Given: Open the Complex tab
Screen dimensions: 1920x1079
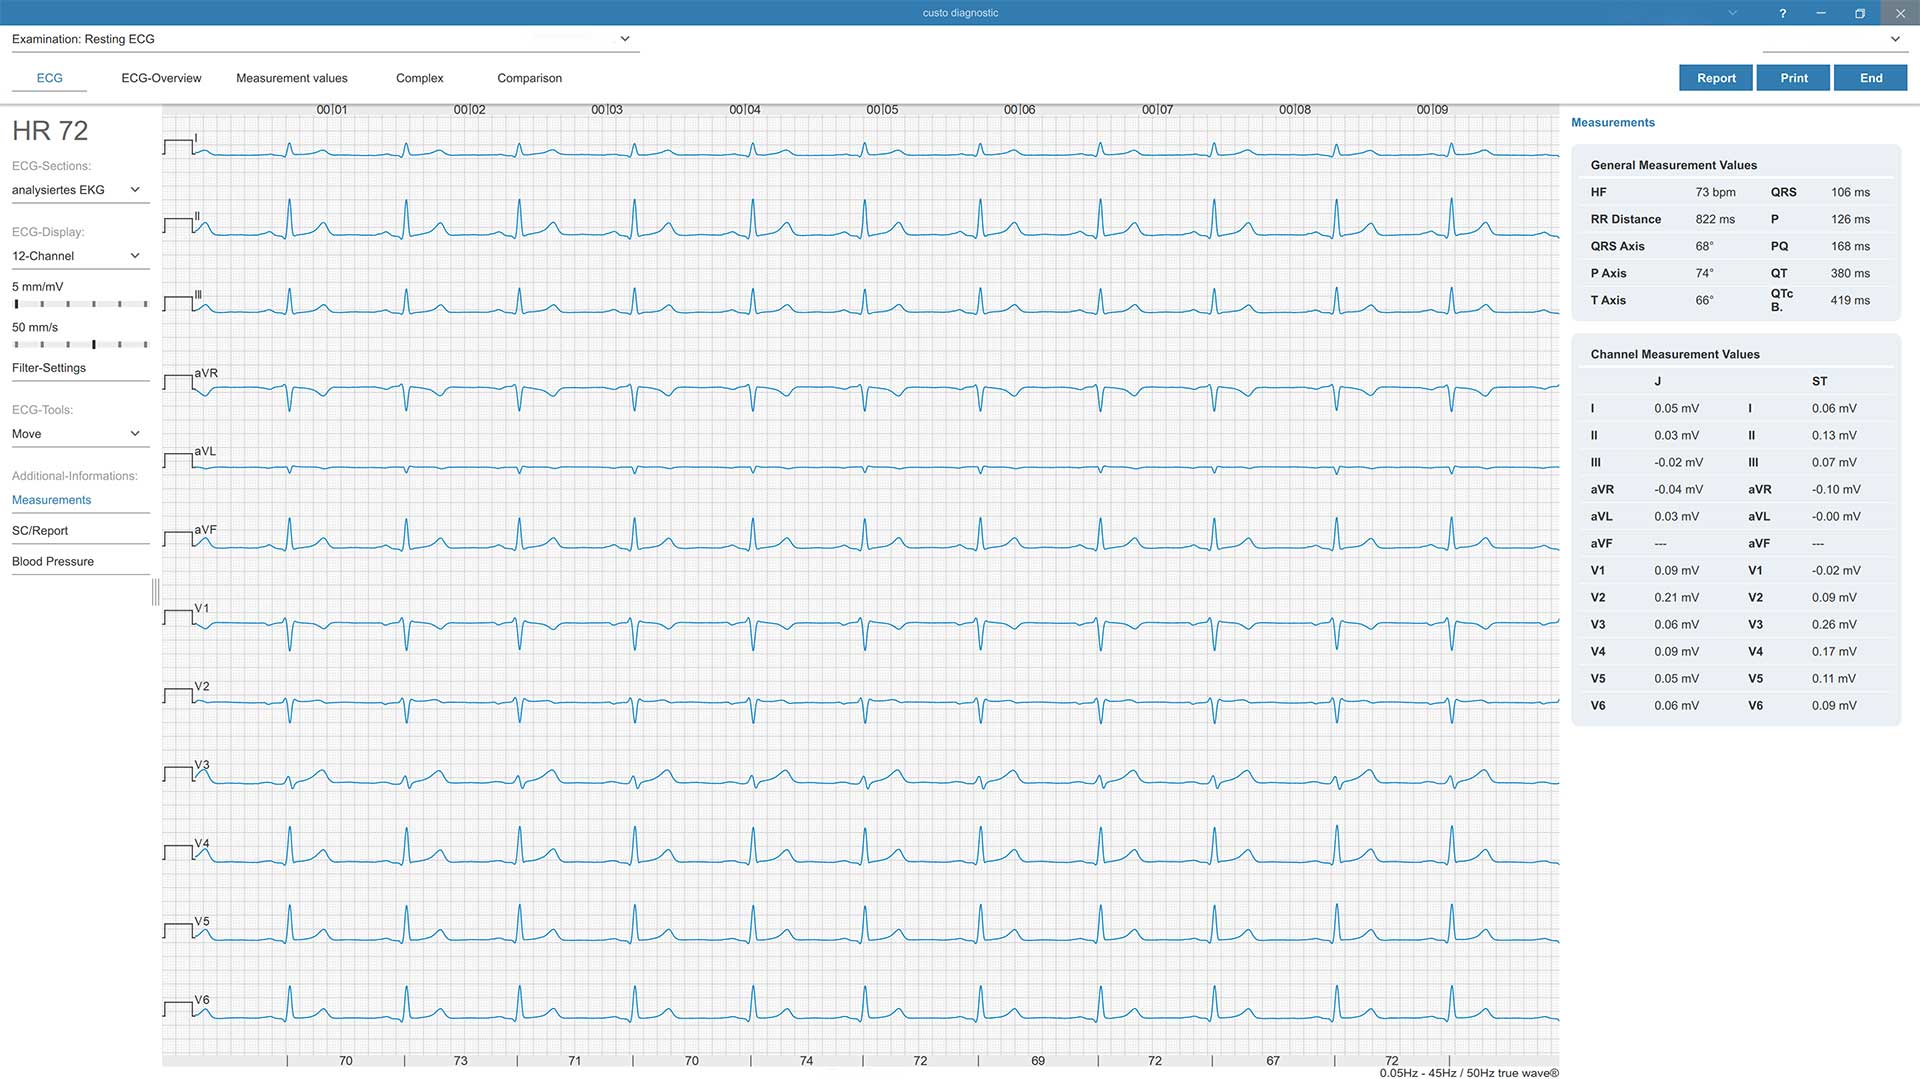Looking at the screenshot, I should (419, 78).
